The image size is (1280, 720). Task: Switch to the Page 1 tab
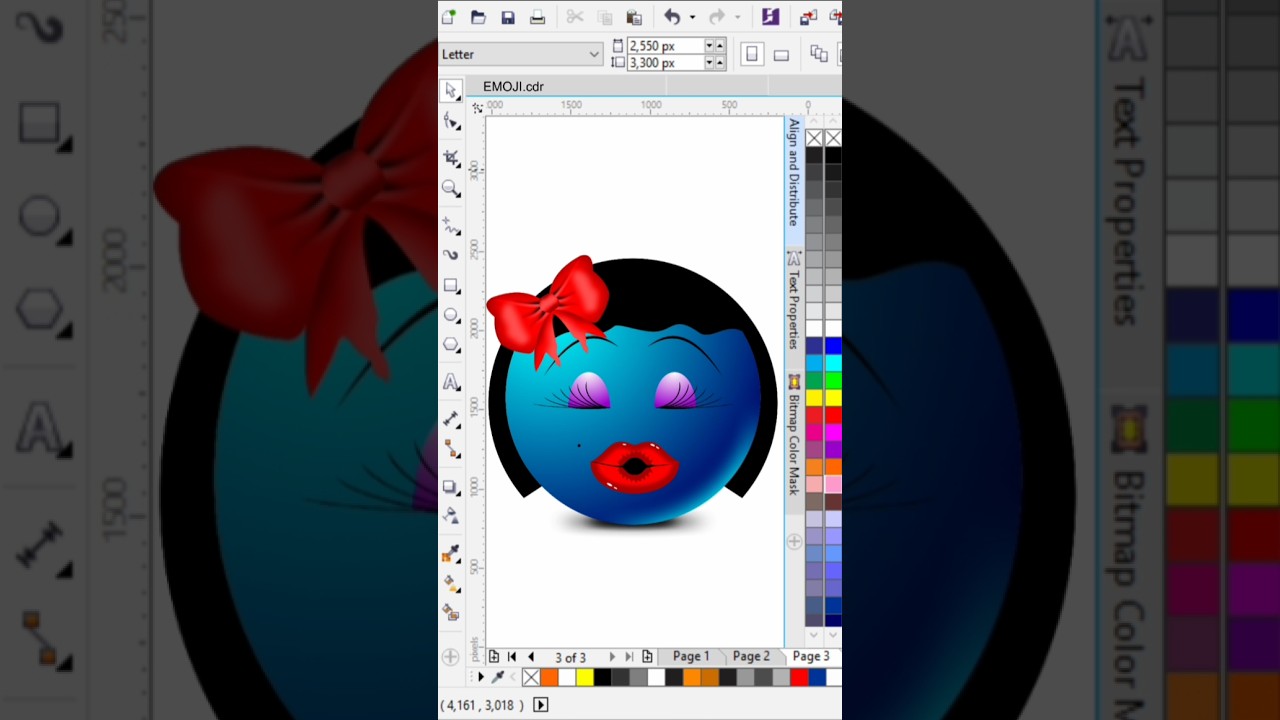[691, 657]
